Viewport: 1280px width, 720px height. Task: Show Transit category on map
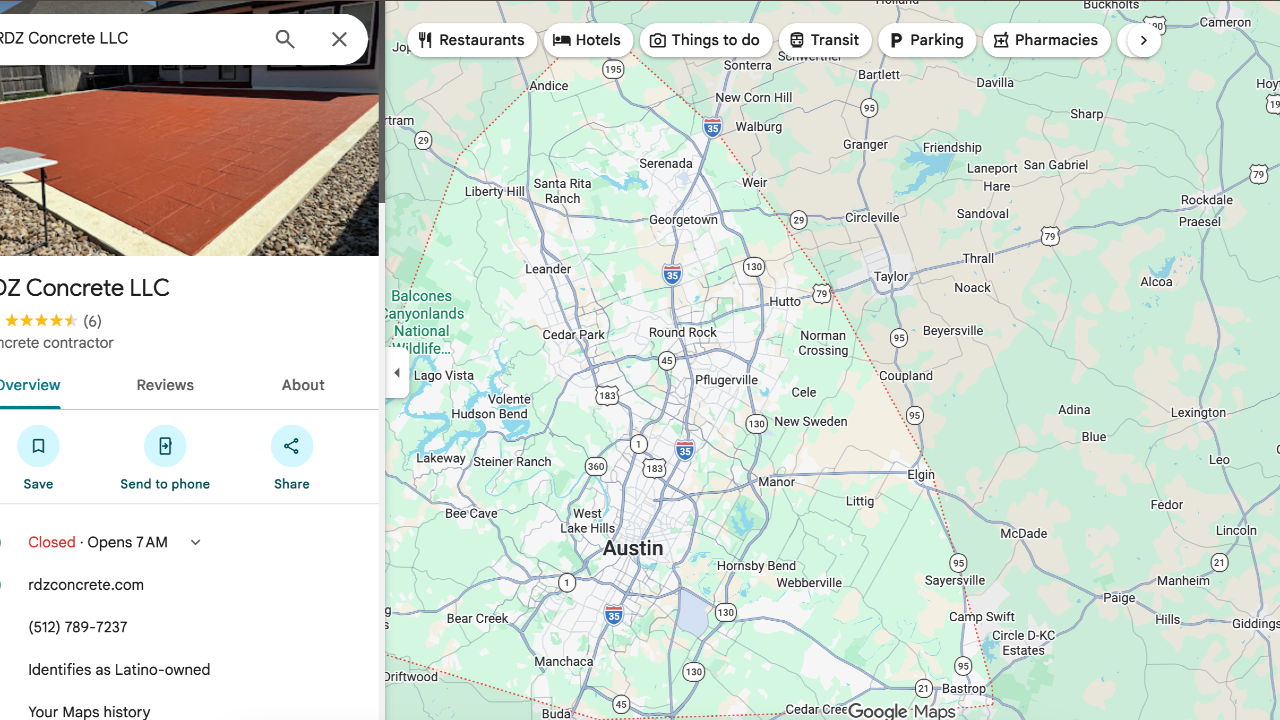(825, 40)
